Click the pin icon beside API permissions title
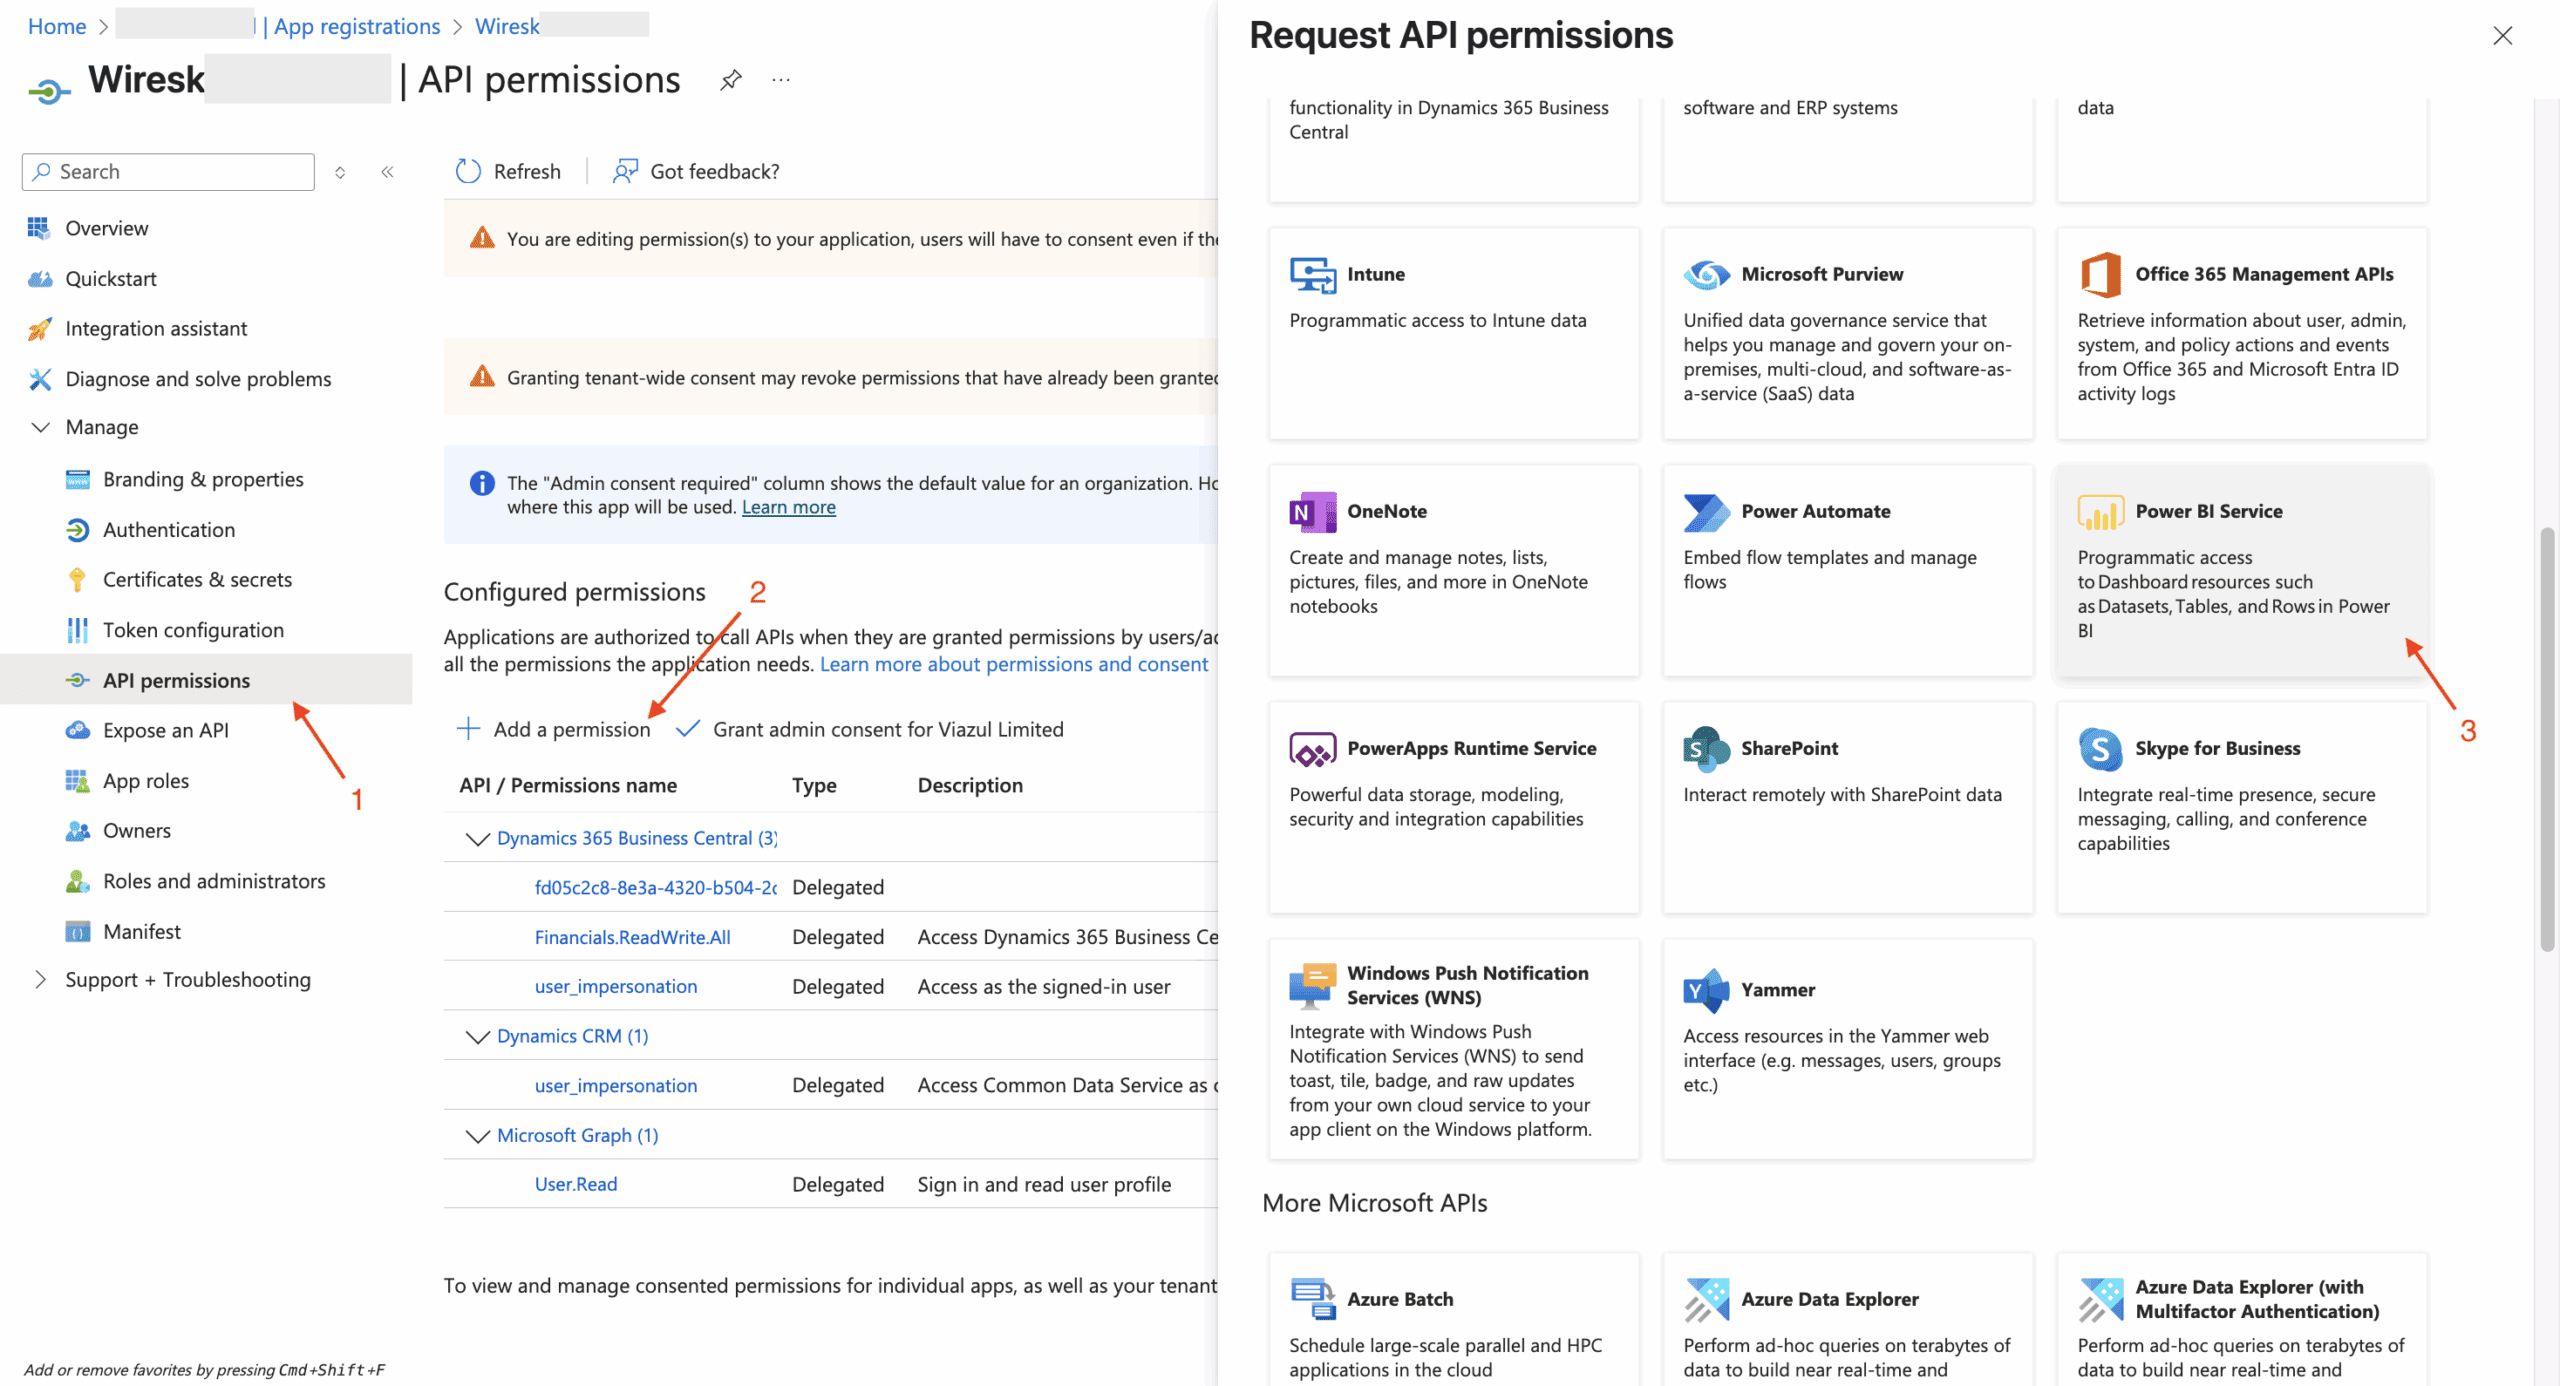 click(x=731, y=80)
